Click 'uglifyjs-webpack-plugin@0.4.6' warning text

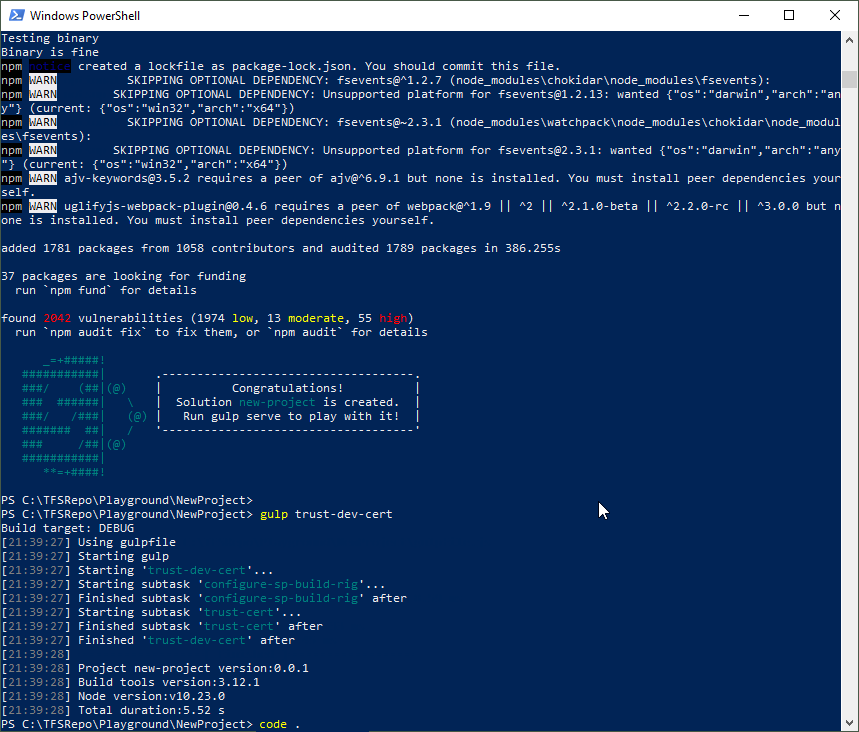click(165, 207)
